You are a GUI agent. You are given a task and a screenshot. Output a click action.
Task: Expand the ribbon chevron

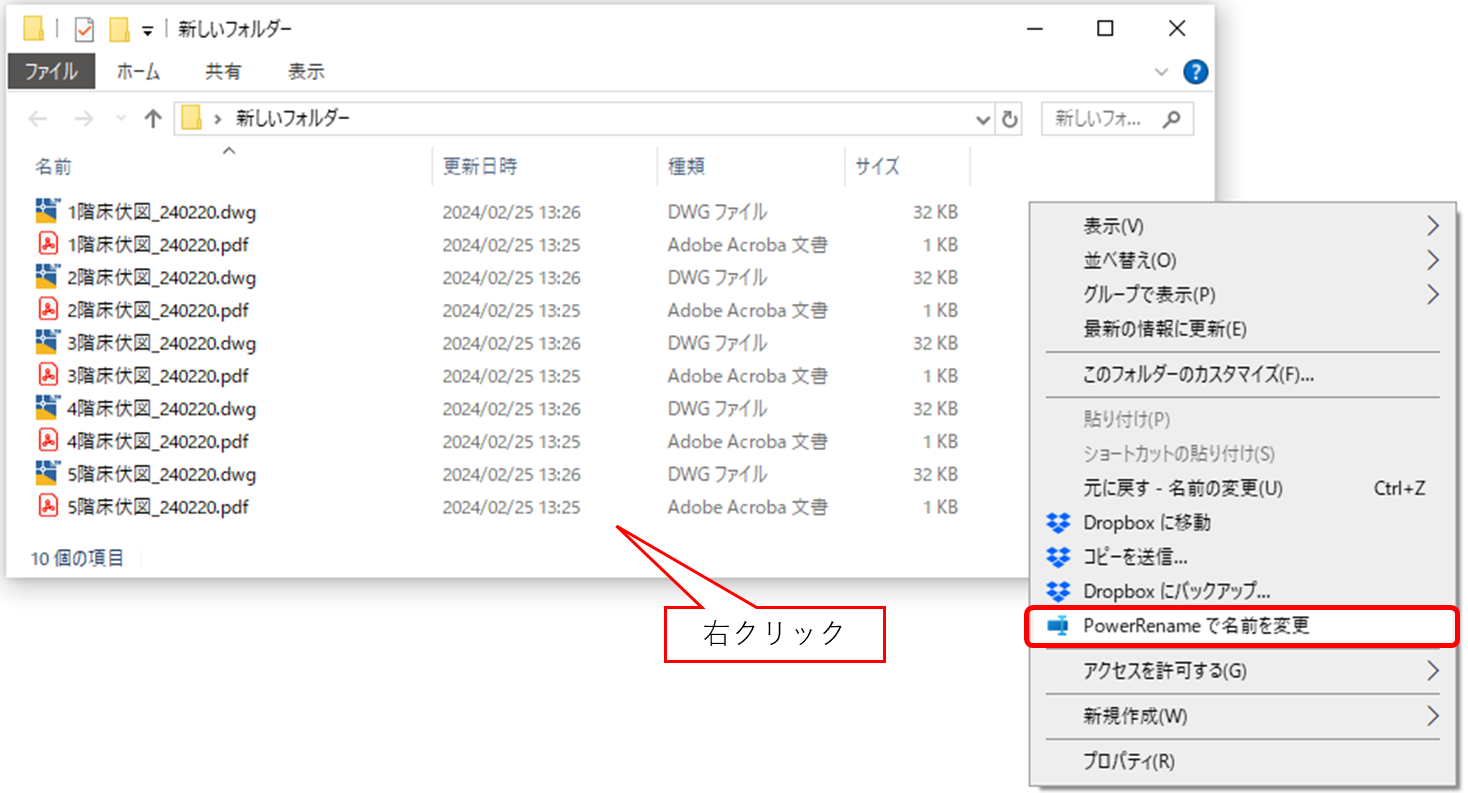1161,72
